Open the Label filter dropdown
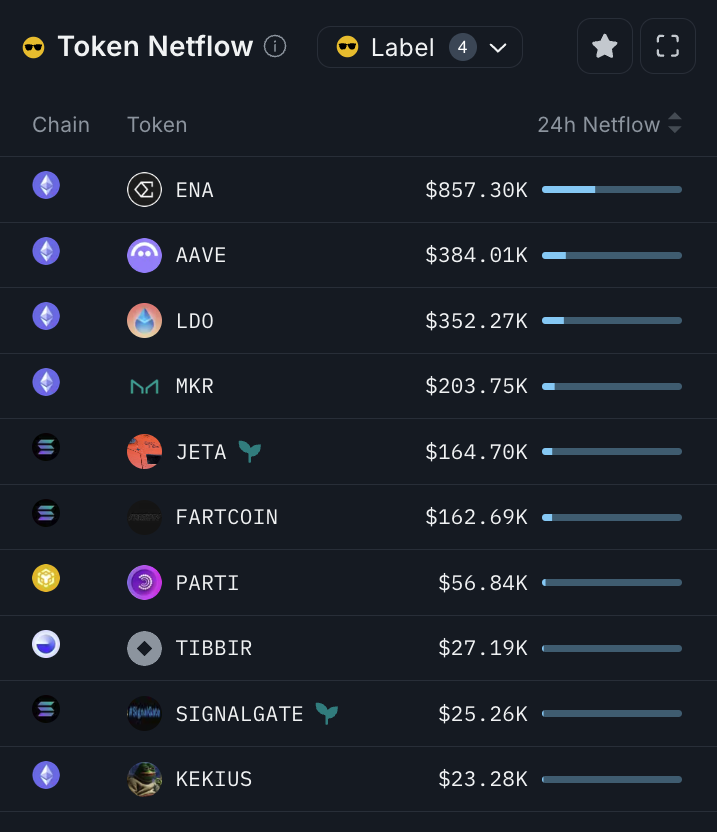717x832 pixels. [420, 47]
